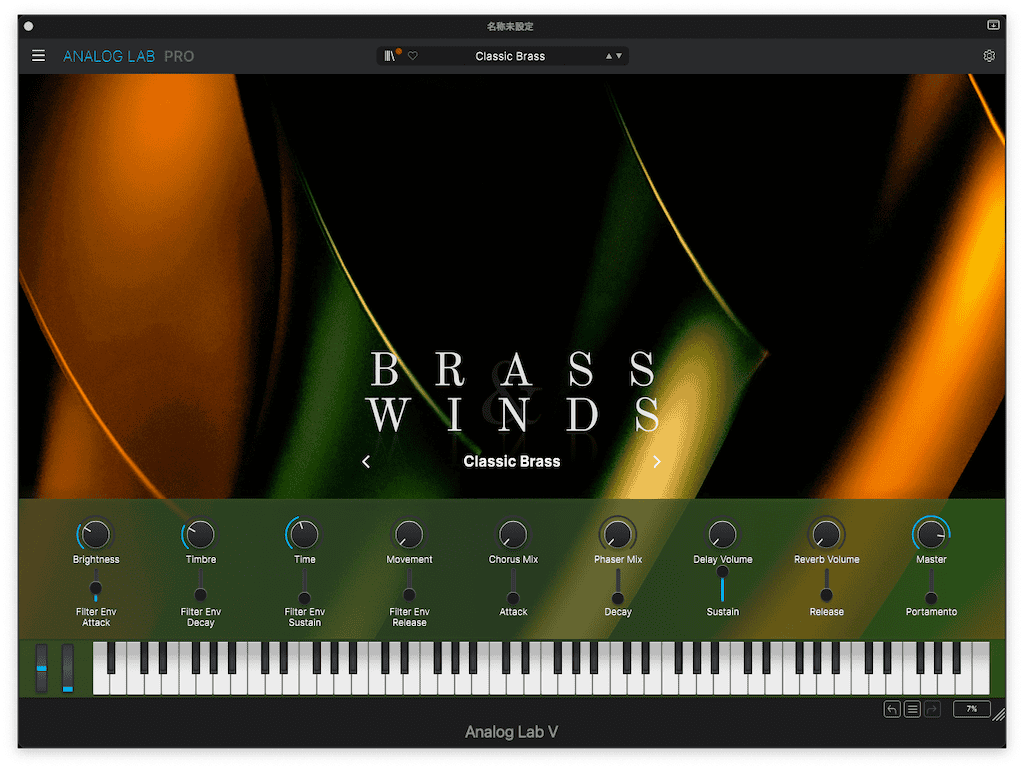This screenshot has height=769, width=1024.
Task: Click the Attack fader
Action: tap(513, 586)
